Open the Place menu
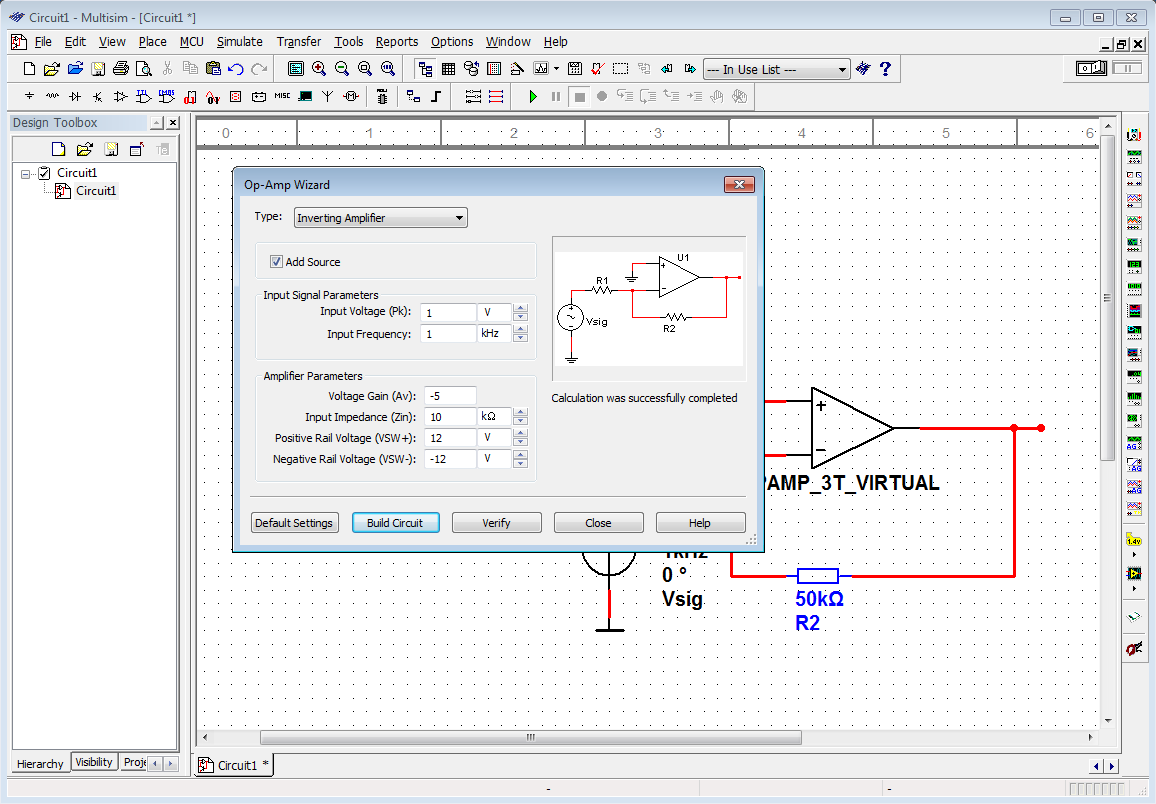Viewport: 1156px width, 804px height. (x=153, y=42)
